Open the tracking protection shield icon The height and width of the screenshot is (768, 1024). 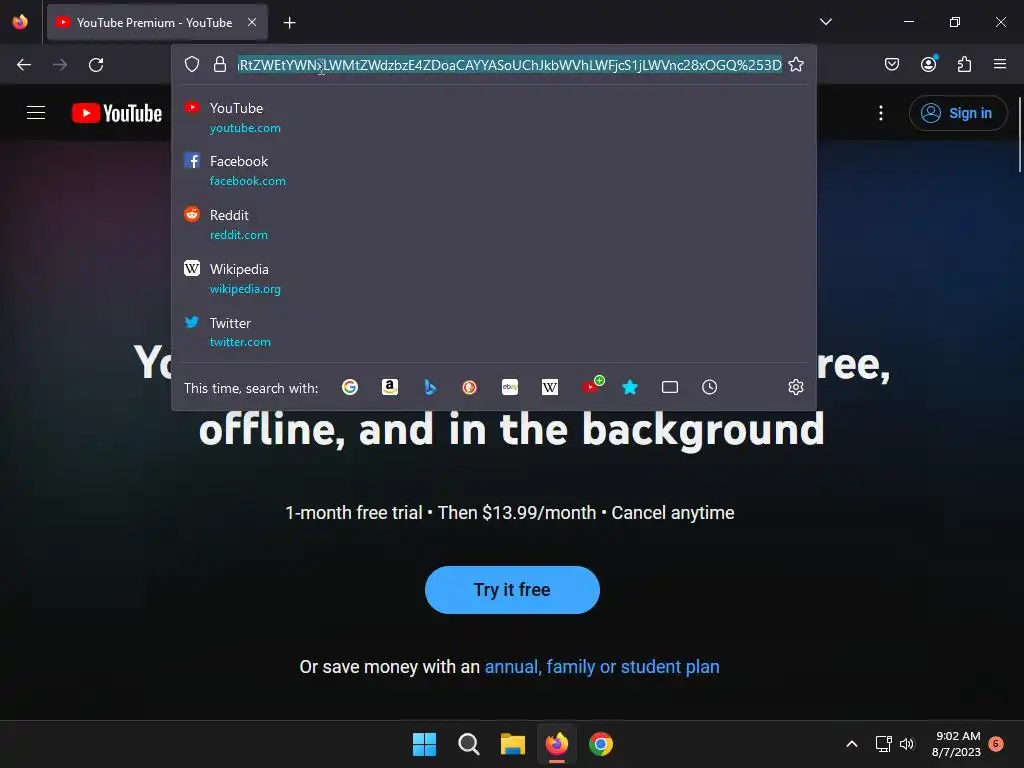pos(191,64)
